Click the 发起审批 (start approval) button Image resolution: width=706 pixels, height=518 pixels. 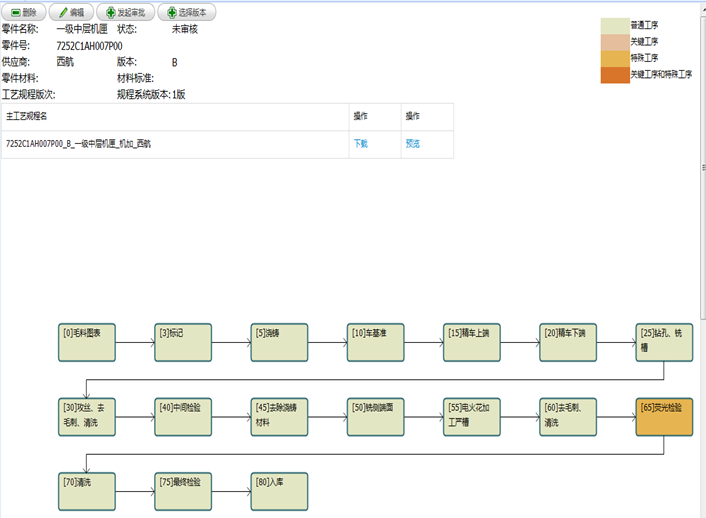(x=127, y=12)
